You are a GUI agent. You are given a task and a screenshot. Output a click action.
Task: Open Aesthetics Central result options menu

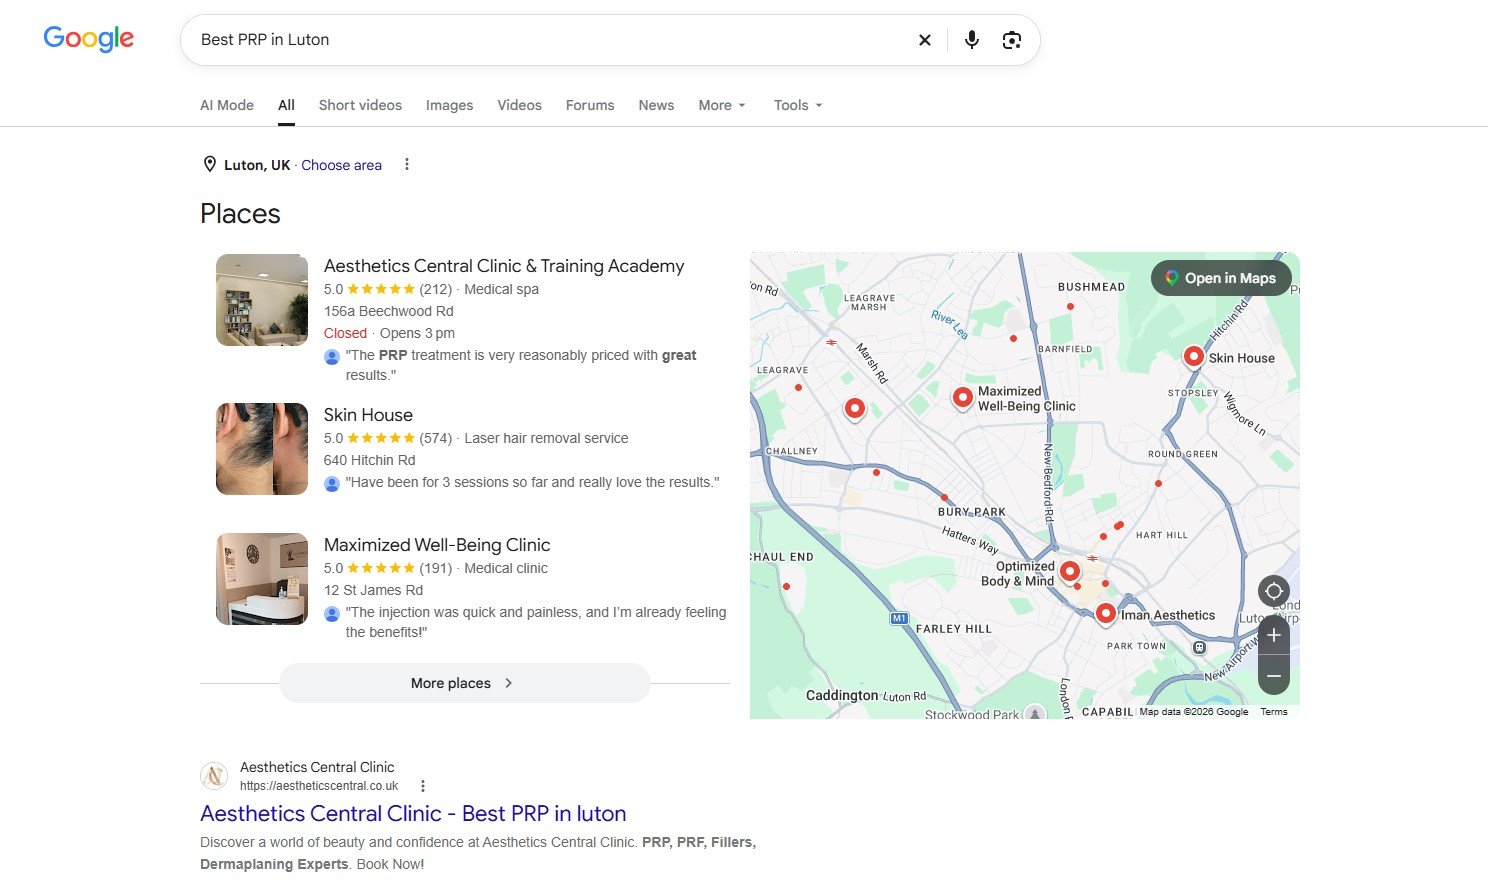[x=423, y=786]
